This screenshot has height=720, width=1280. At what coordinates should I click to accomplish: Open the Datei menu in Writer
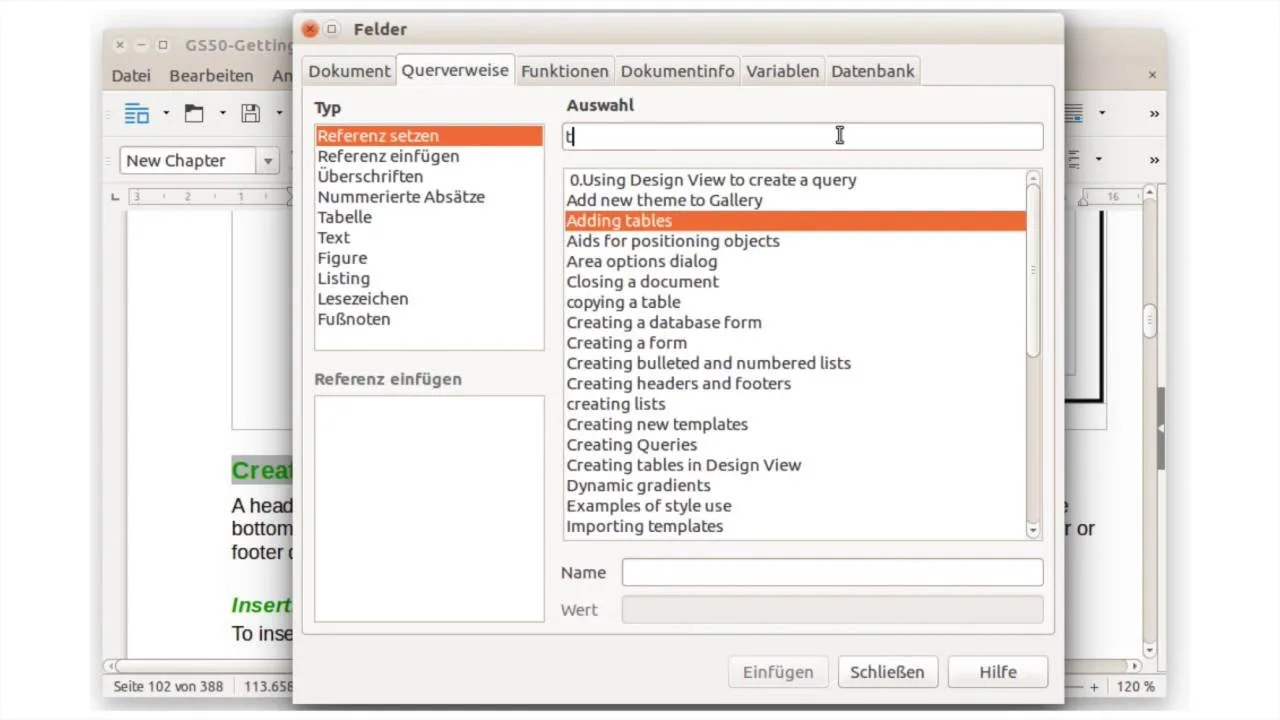(131, 76)
